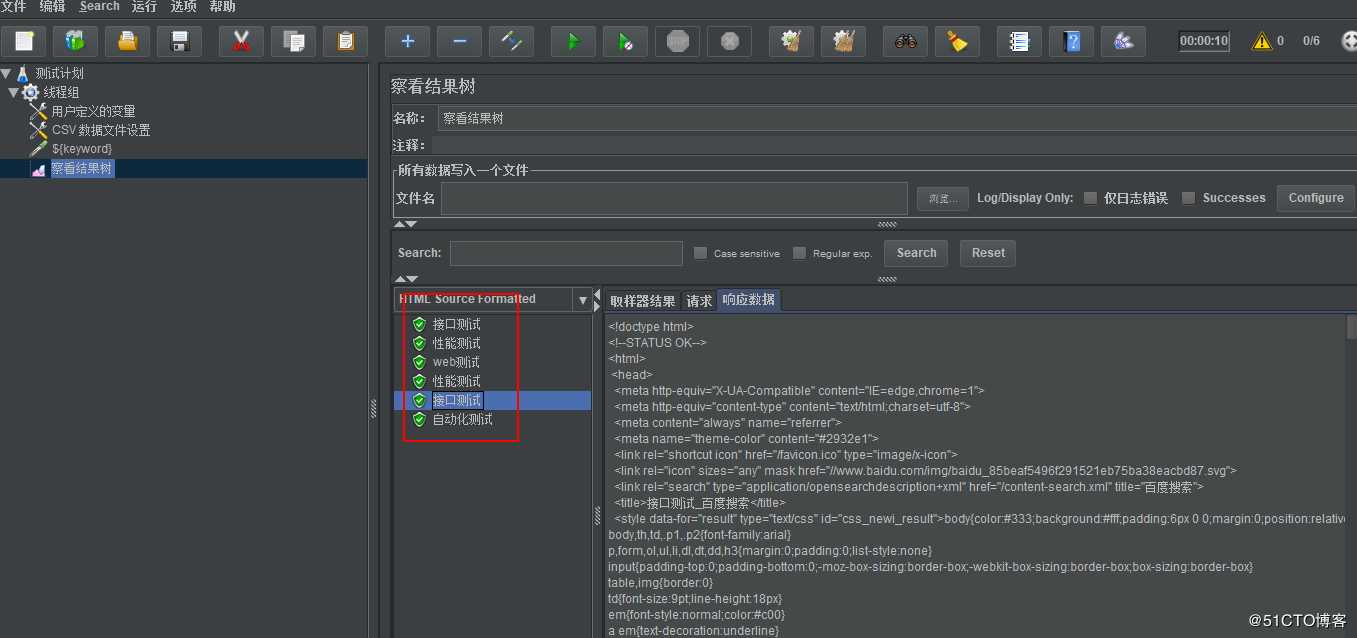Click the toolbar icon right of Help
This screenshot has width=1357, height=638.
pos(1124,41)
